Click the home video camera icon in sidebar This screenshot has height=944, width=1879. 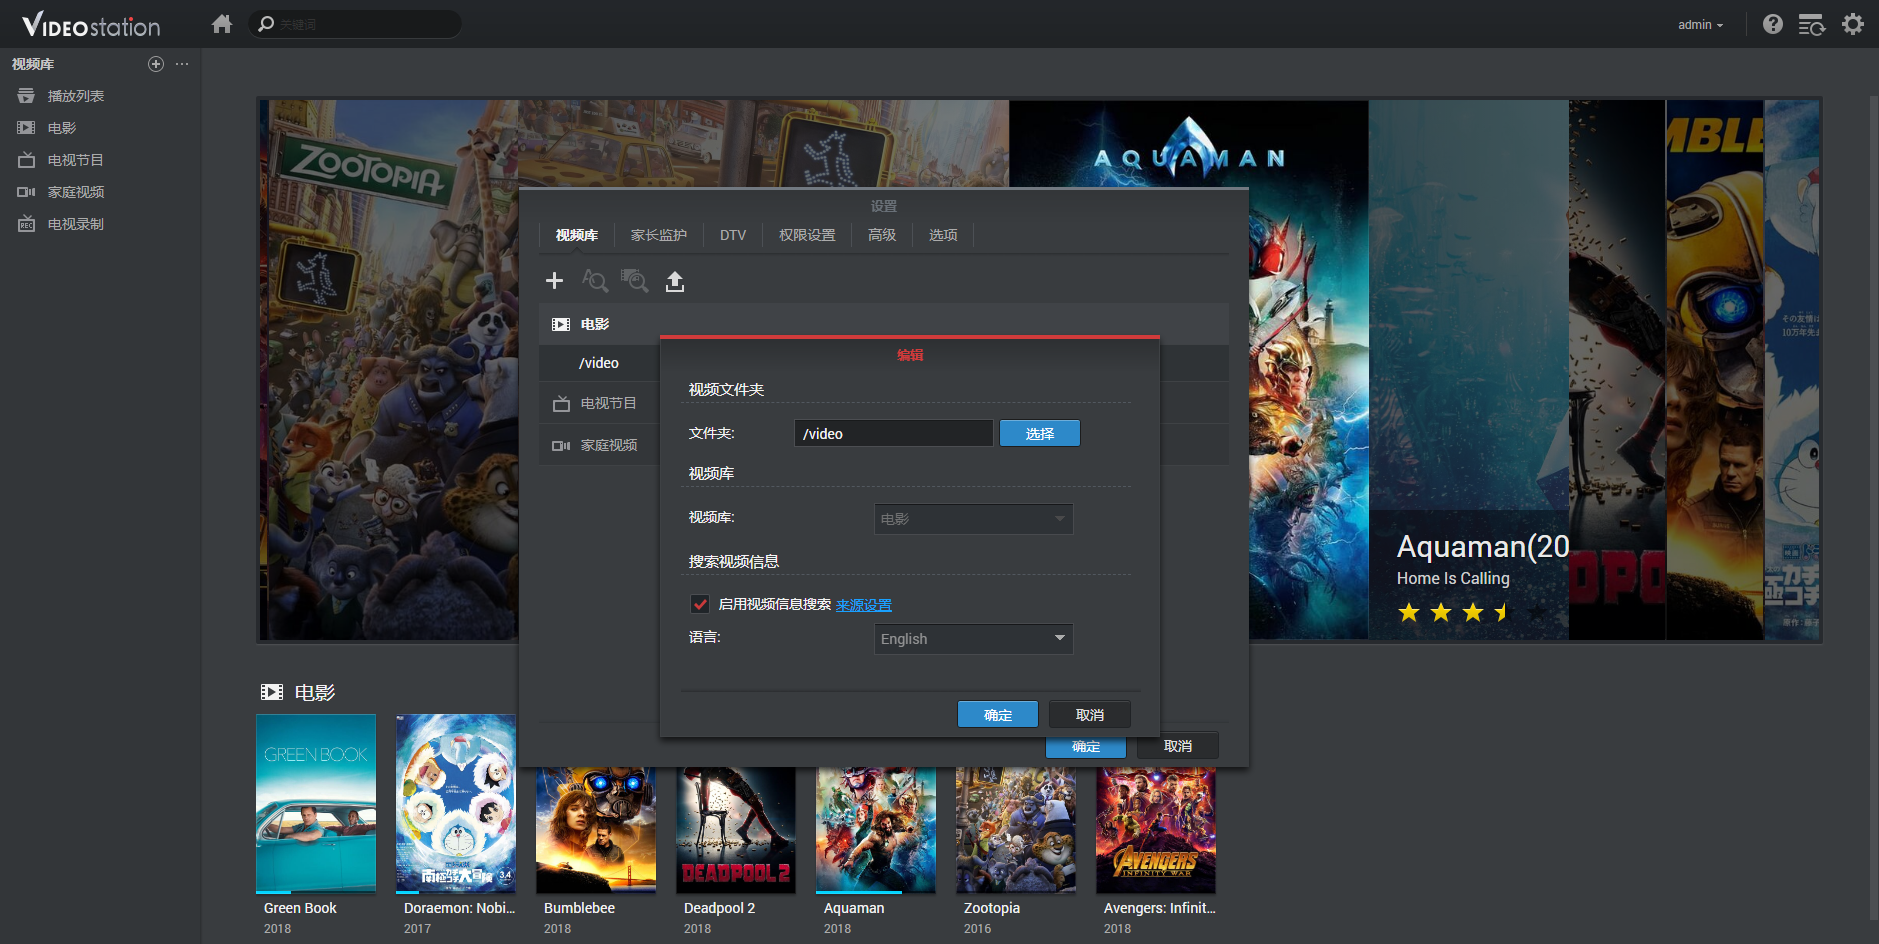click(x=26, y=192)
